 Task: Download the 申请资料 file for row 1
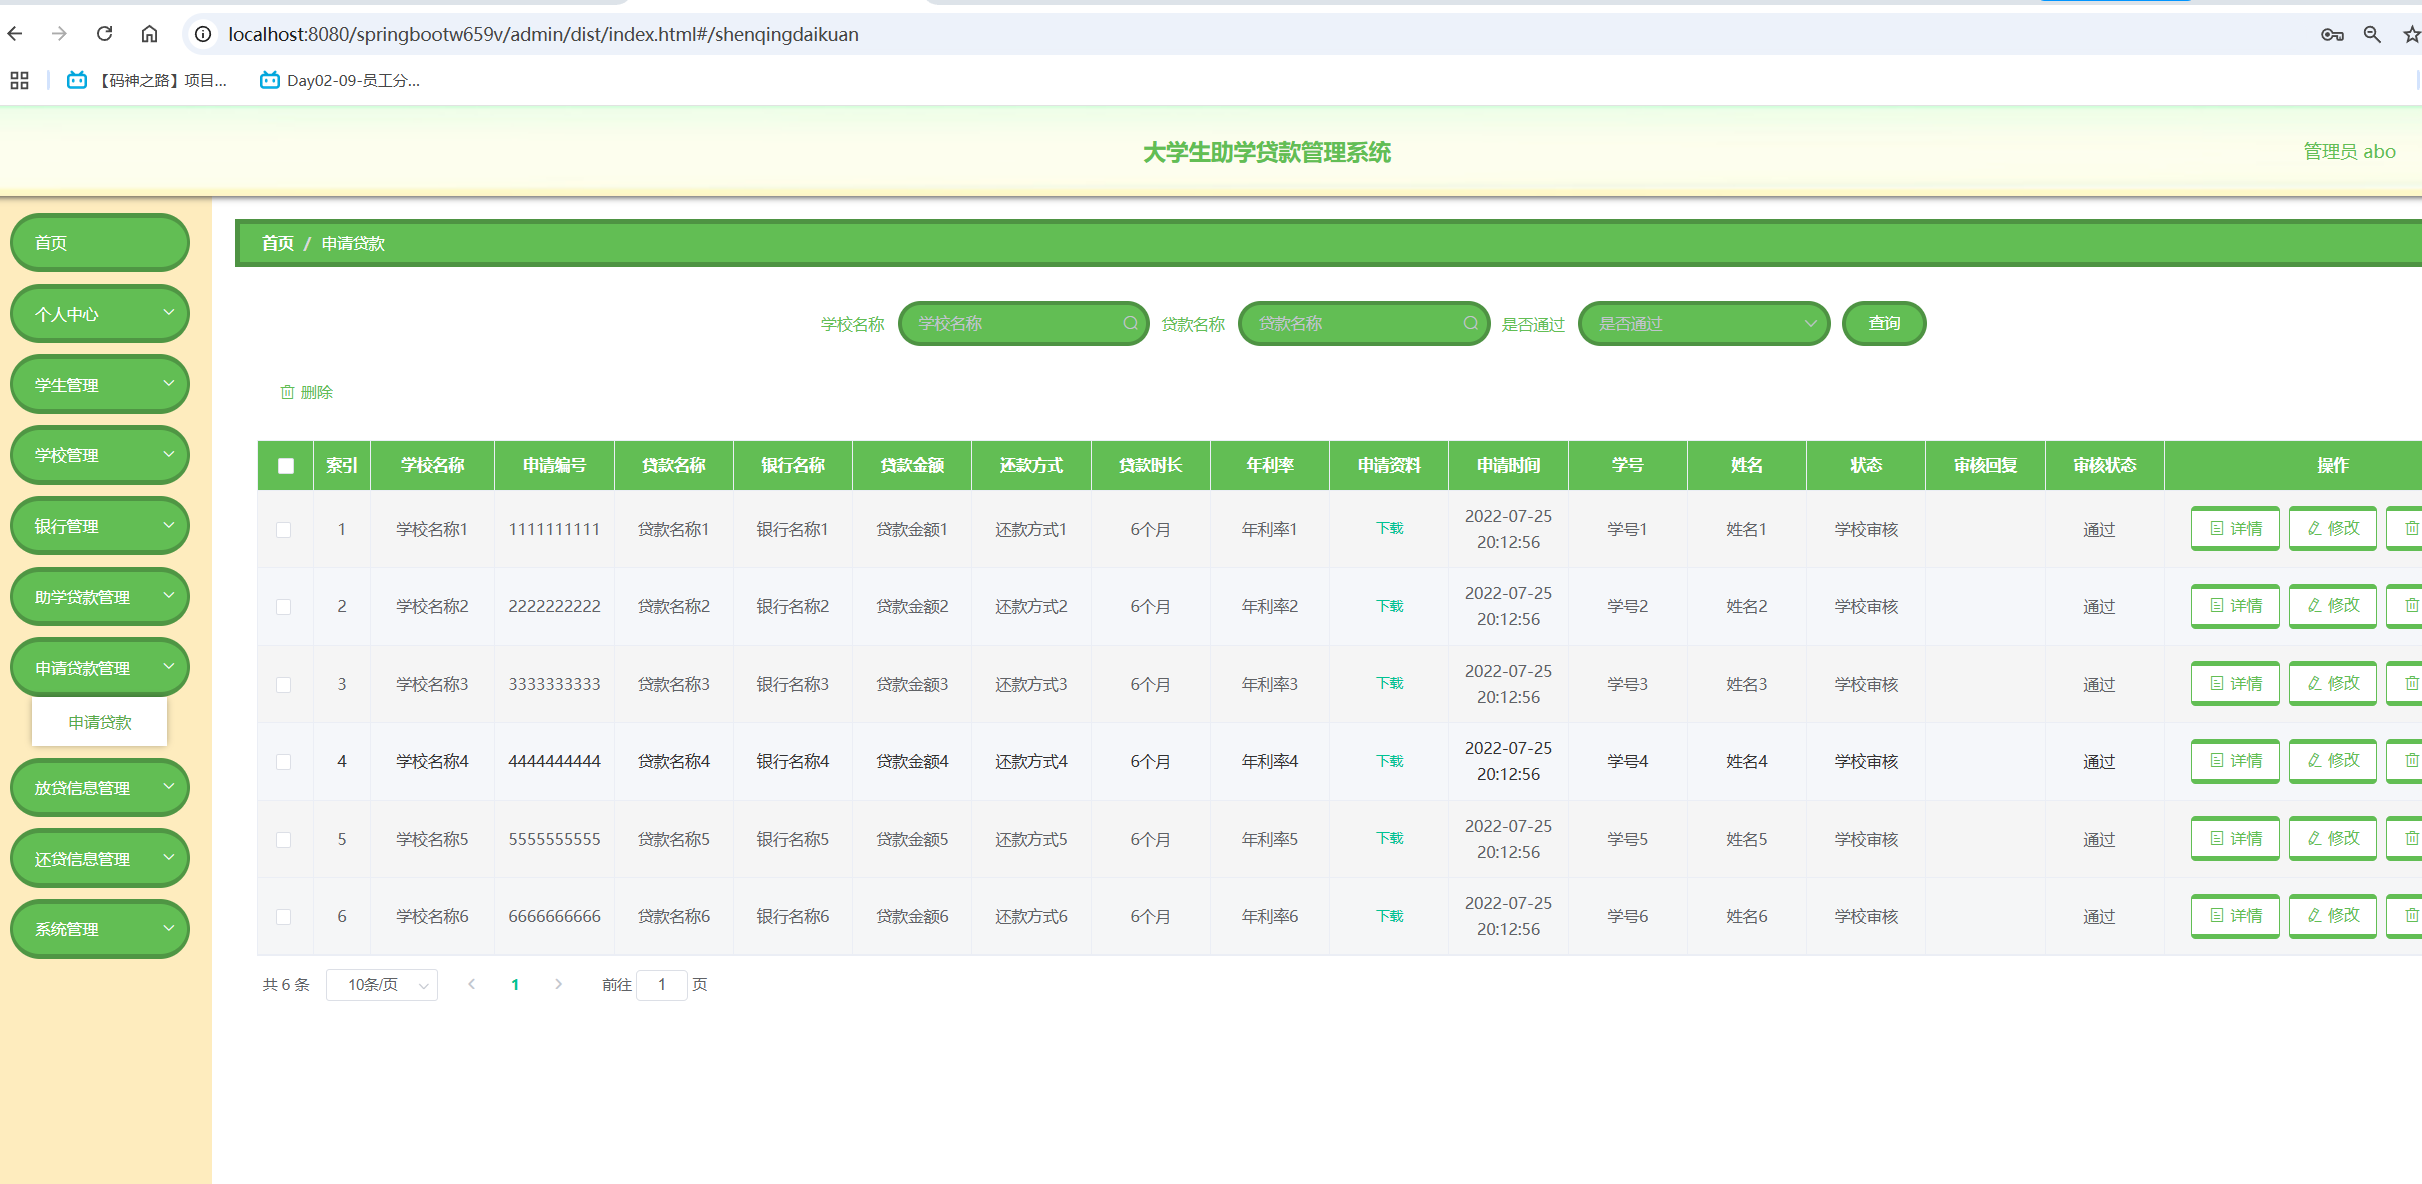click(x=1390, y=528)
